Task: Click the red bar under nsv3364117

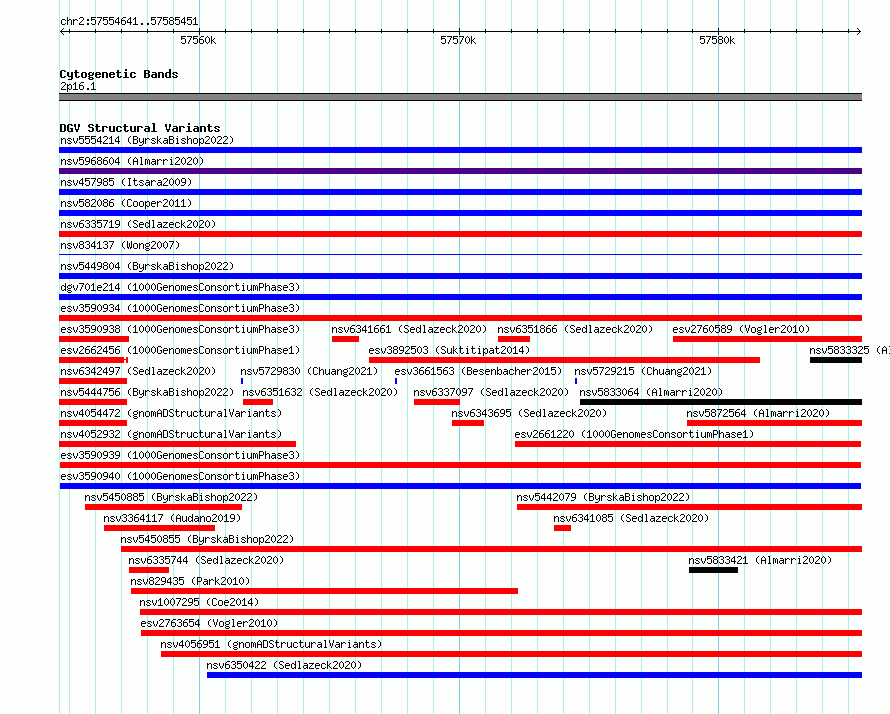Action: 159,528
